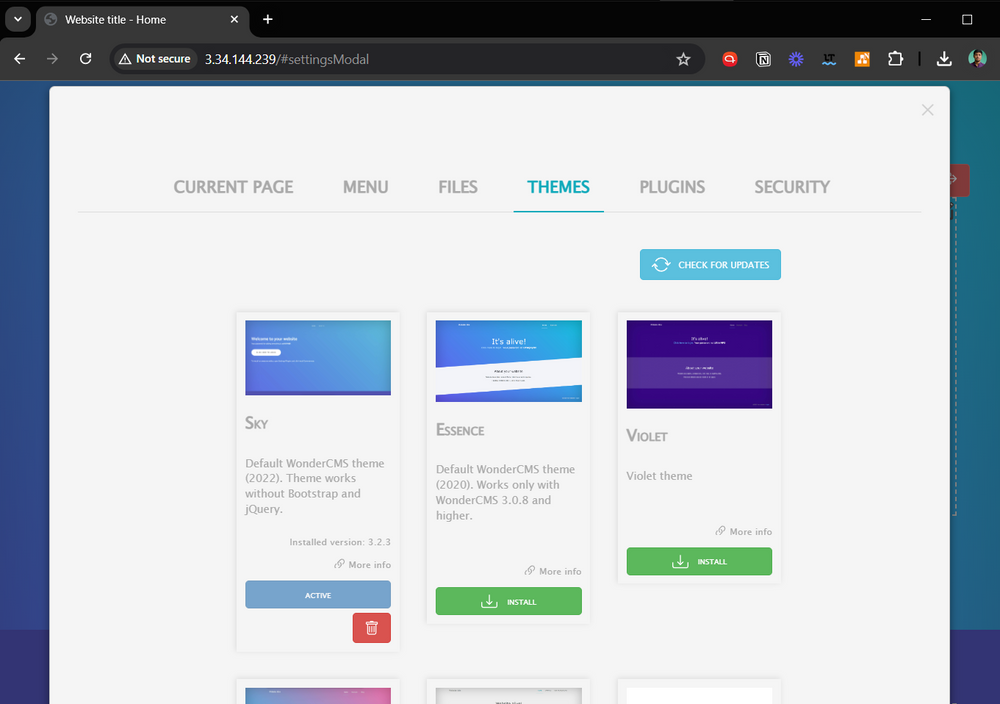Image resolution: width=1000 pixels, height=704 pixels.
Task: Click the orange music-note extension icon
Action: (862, 59)
